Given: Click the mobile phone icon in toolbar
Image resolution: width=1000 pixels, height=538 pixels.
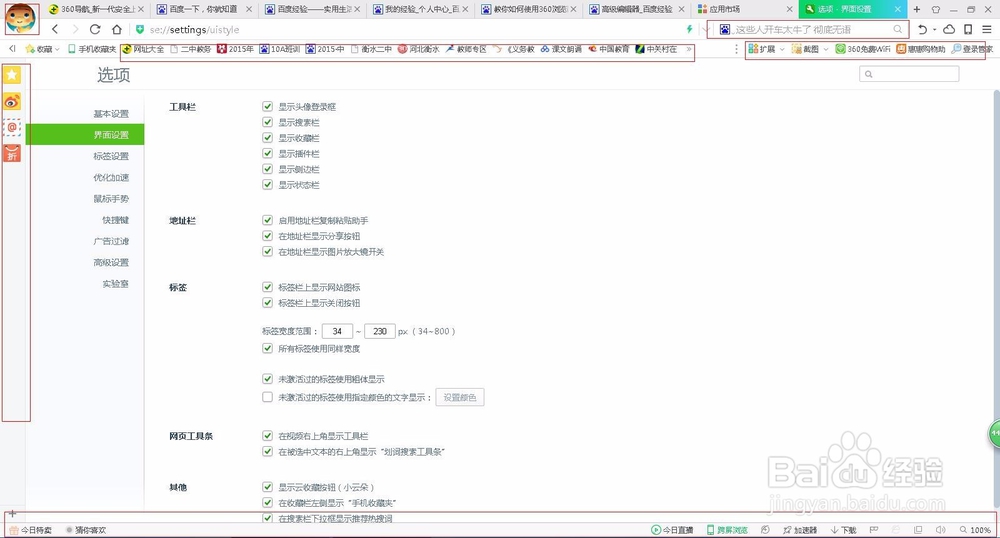Looking at the screenshot, I should click(968, 29).
